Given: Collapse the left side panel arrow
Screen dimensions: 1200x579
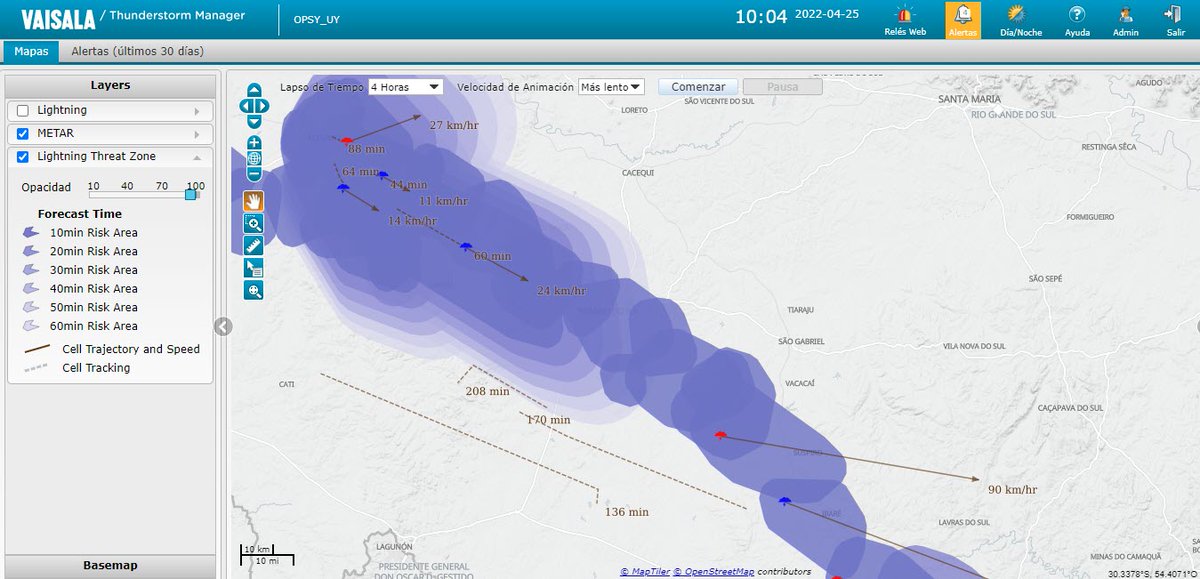Looking at the screenshot, I should point(223,326).
